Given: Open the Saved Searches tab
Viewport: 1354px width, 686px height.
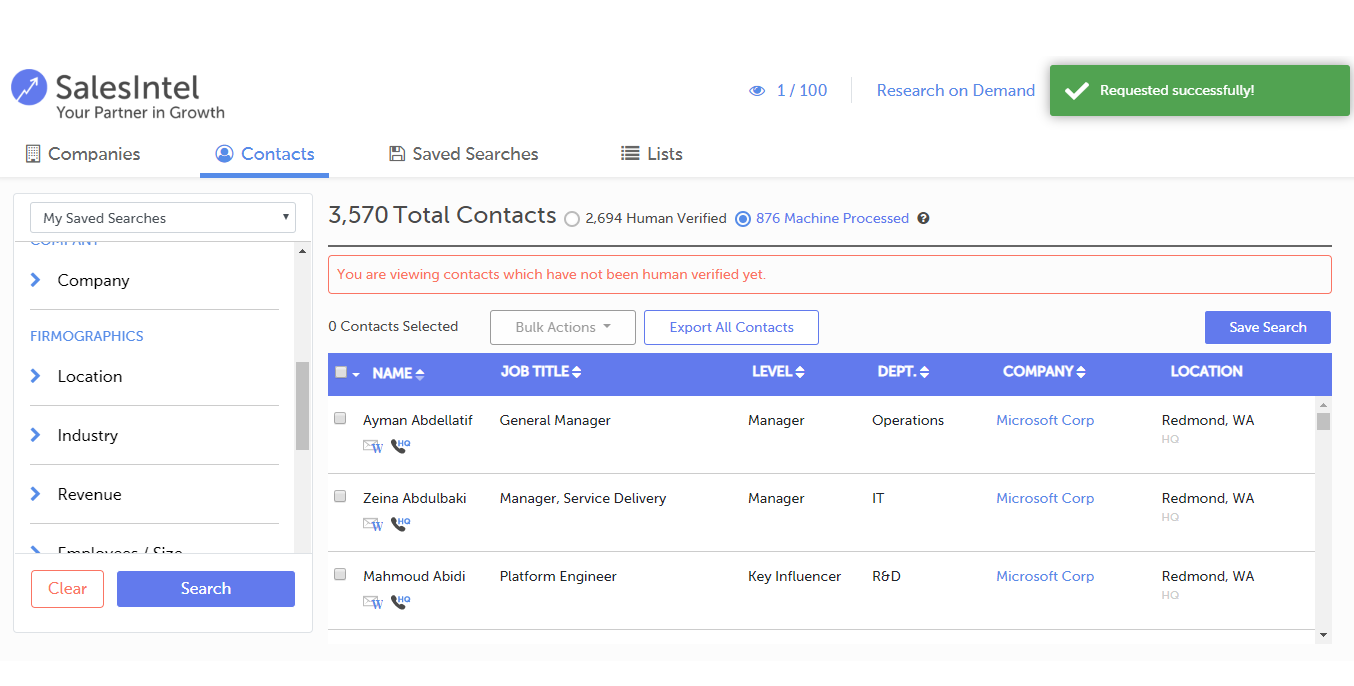Looking at the screenshot, I should click(464, 154).
